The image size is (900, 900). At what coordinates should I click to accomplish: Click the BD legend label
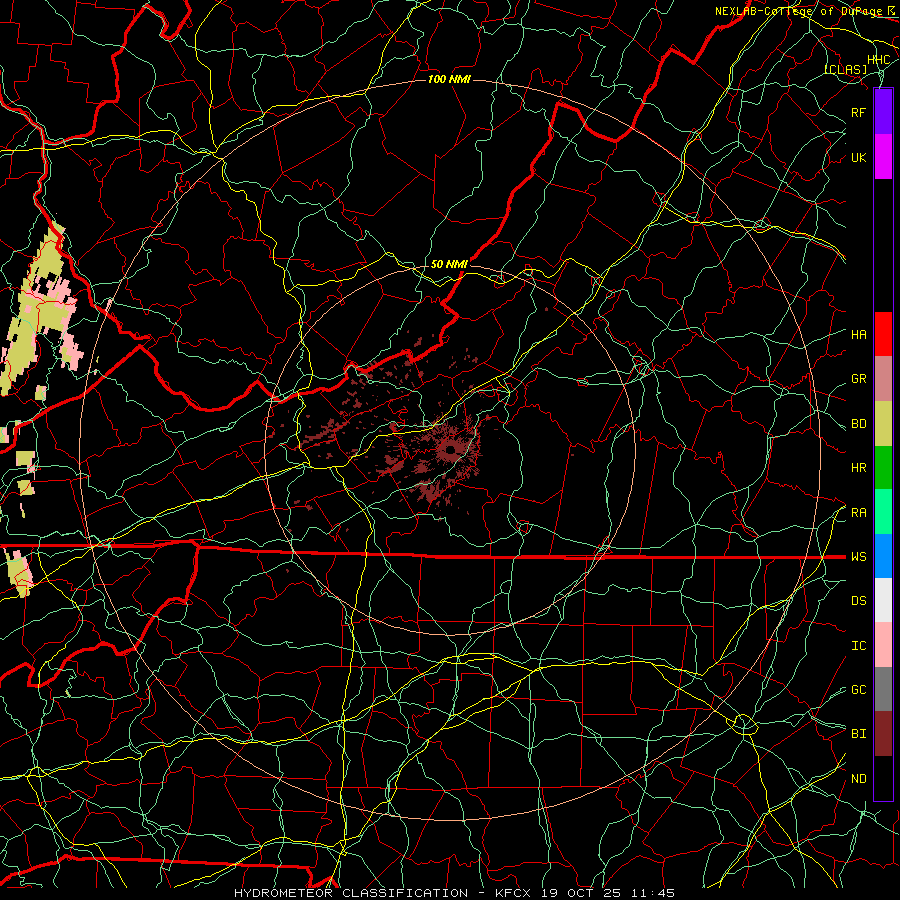coord(859,424)
